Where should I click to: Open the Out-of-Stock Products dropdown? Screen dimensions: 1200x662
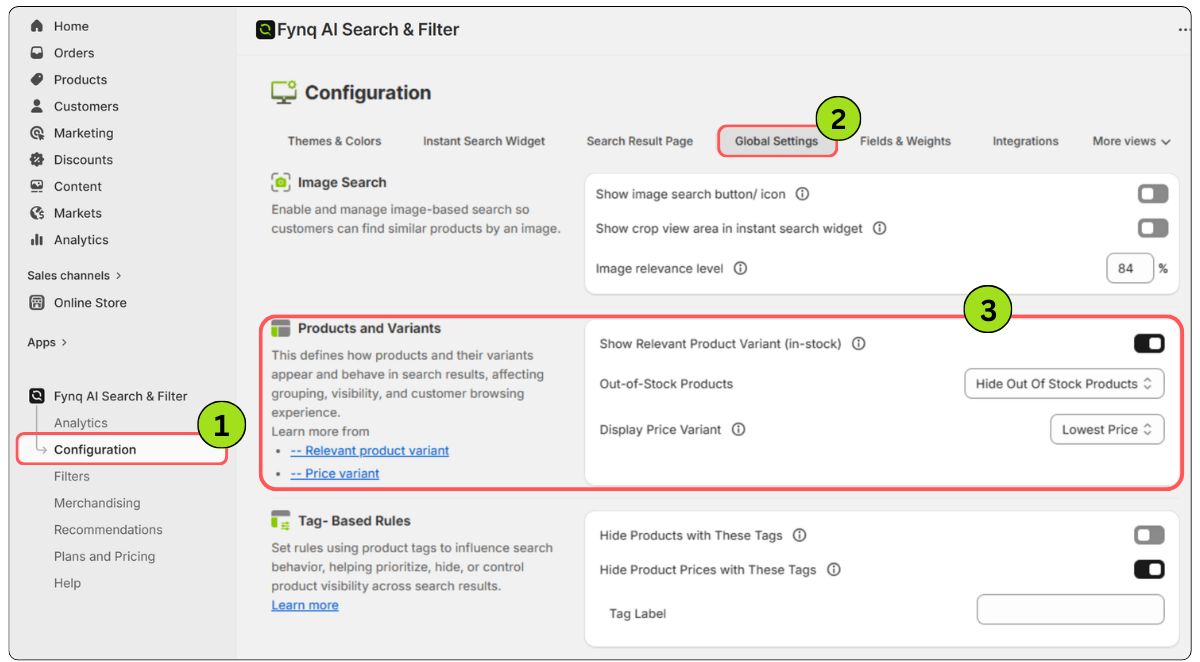click(1064, 384)
